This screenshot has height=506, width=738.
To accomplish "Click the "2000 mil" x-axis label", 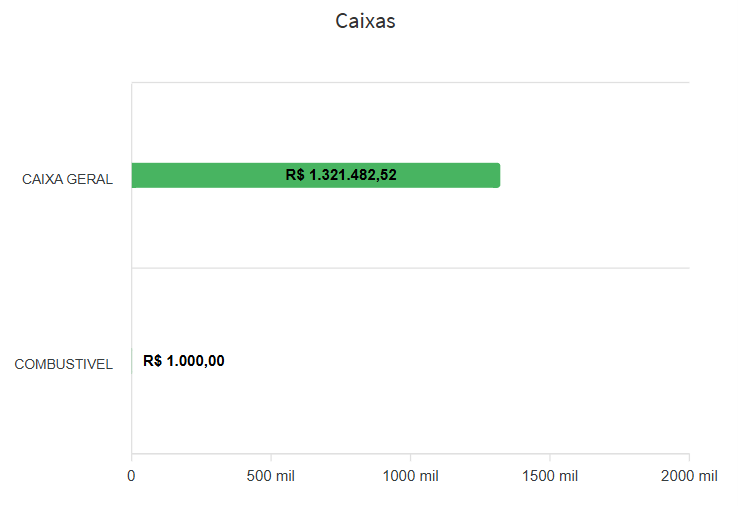I will tap(688, 477).
